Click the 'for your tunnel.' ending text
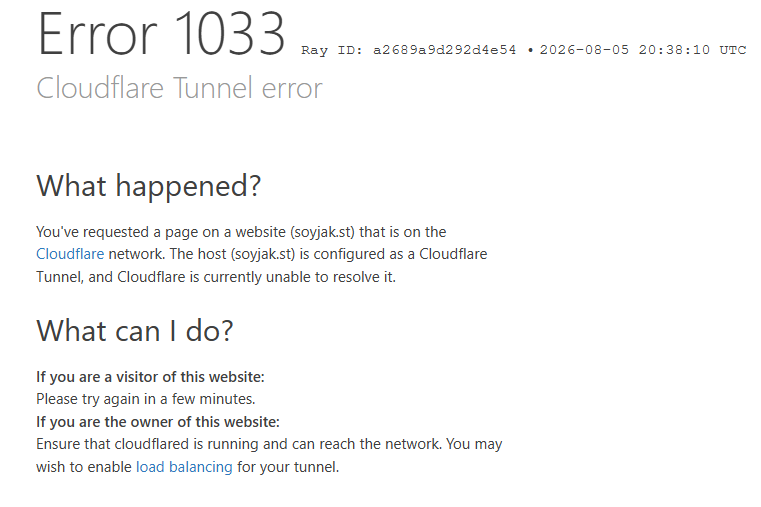 point(288,467)
